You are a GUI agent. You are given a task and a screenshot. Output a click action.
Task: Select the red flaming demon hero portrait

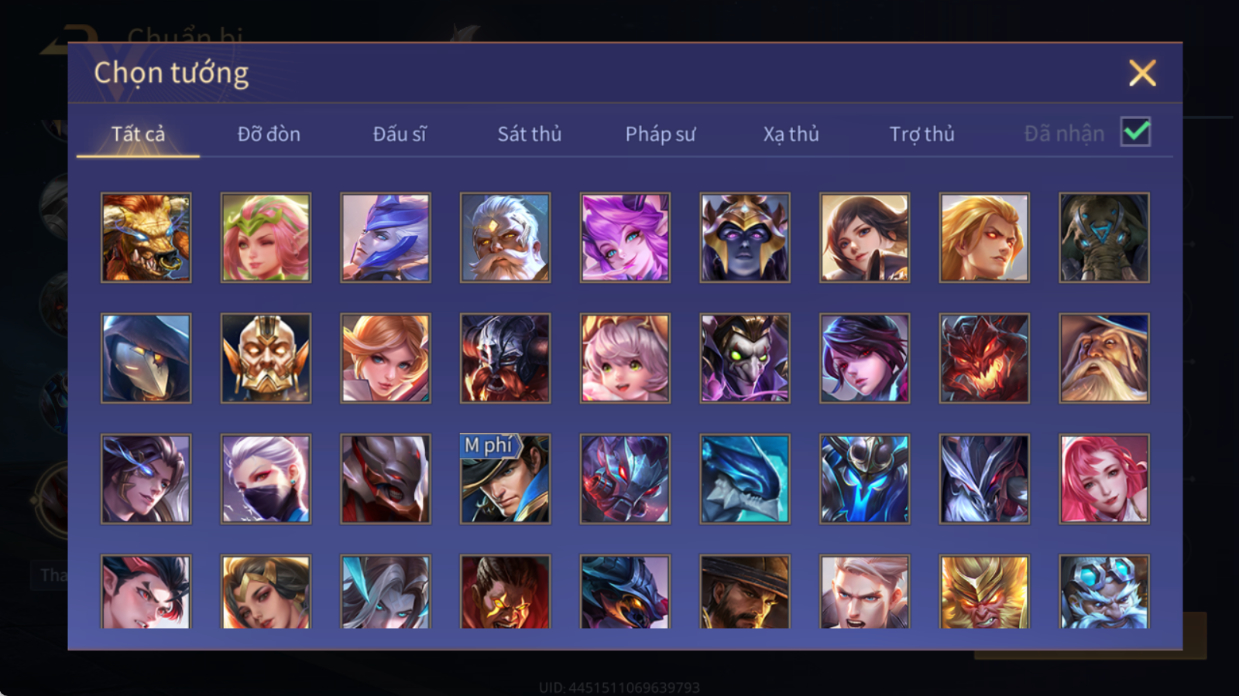(984, 358)
